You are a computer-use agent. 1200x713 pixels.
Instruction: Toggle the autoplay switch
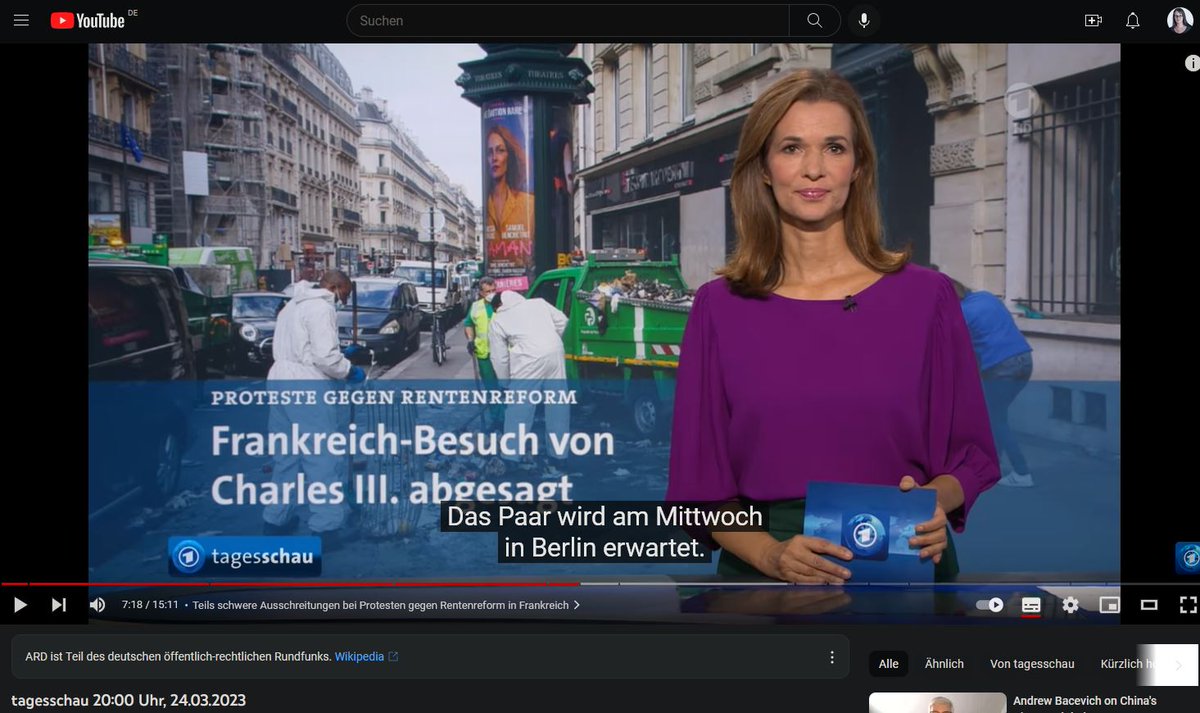tap(990, 605)
